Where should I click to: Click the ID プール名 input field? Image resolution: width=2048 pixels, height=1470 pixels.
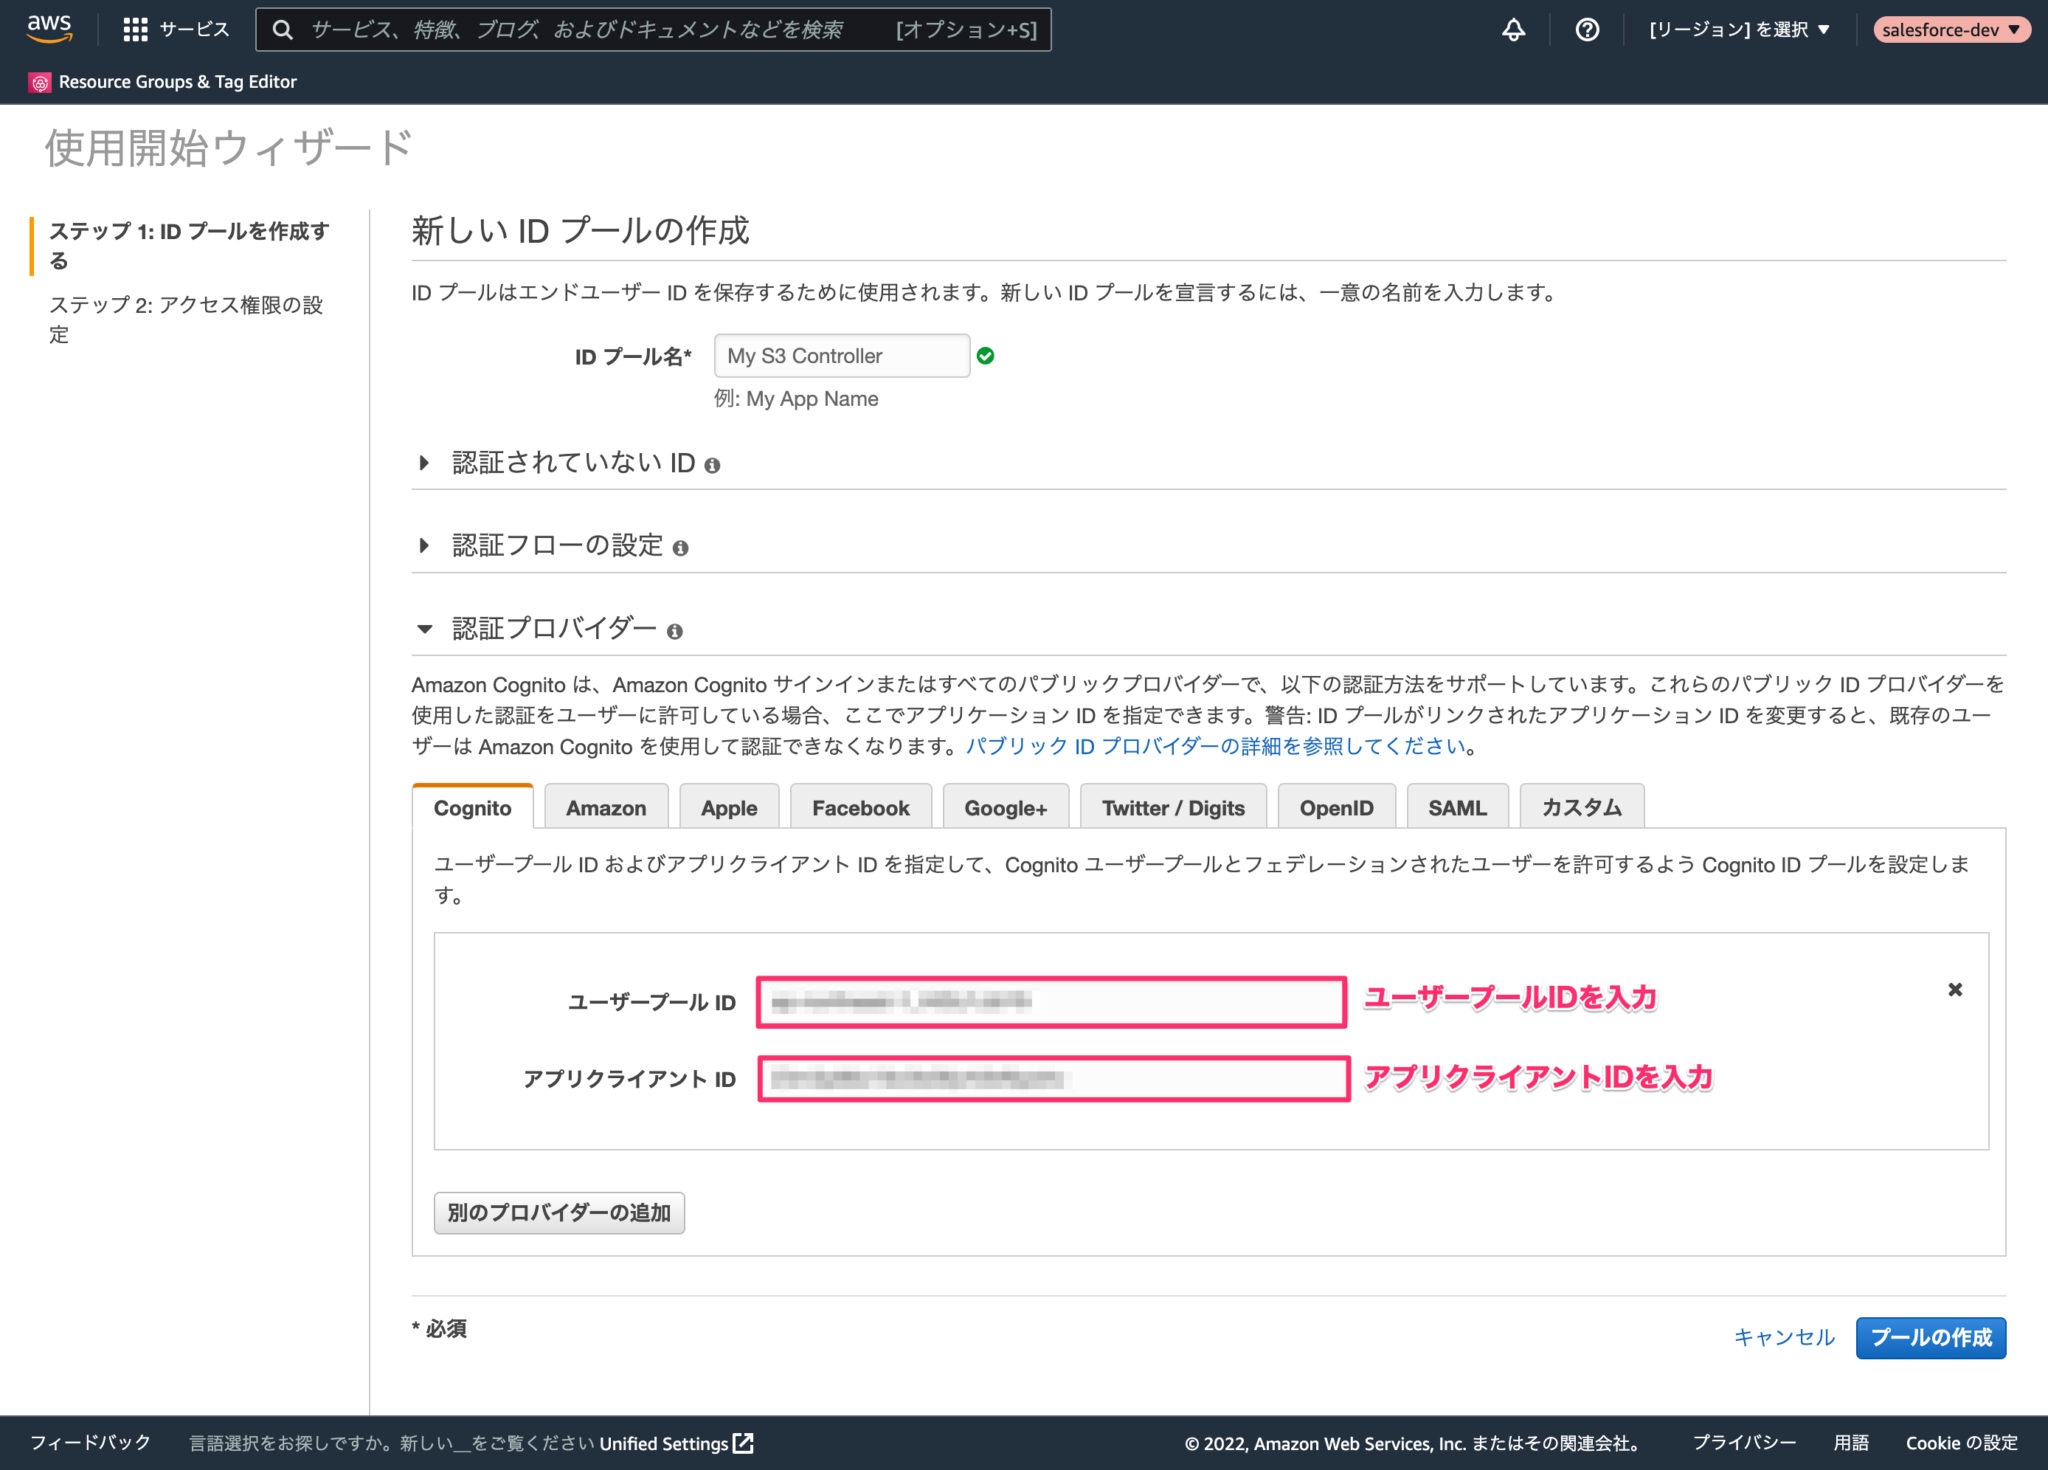tap(841, 355)
